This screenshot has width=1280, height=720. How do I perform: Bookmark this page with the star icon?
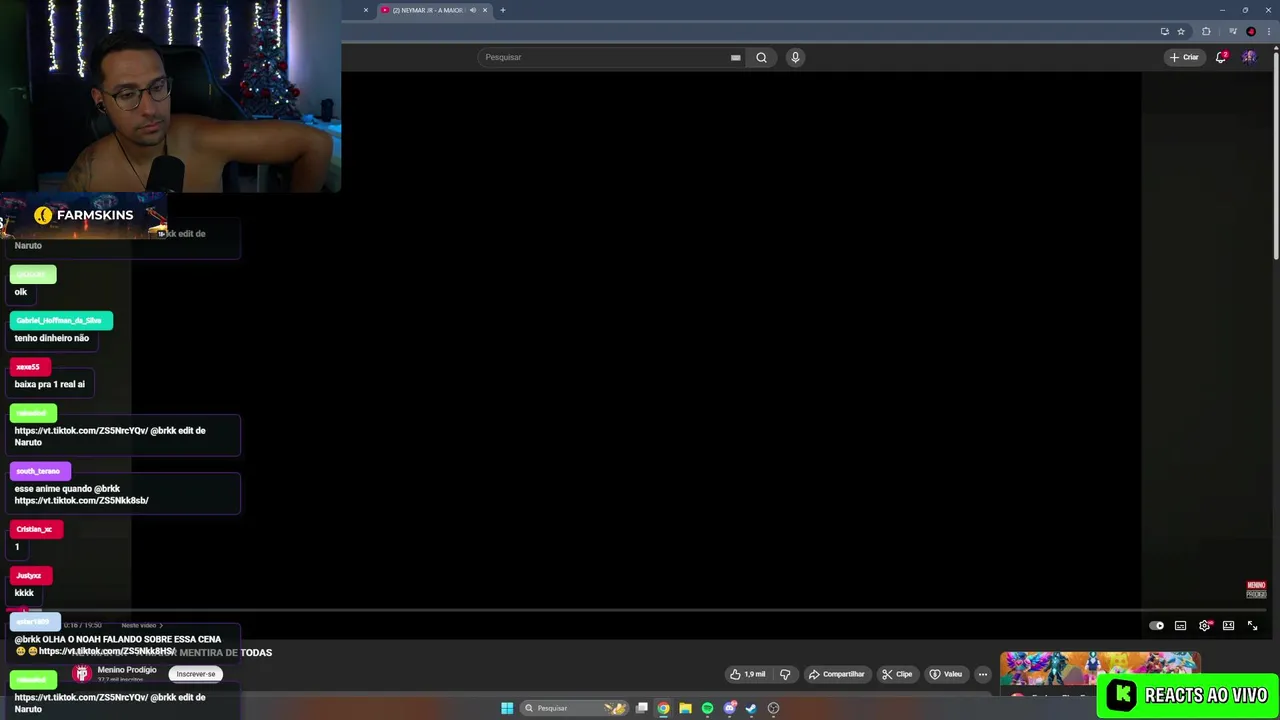coord(1181,31)
